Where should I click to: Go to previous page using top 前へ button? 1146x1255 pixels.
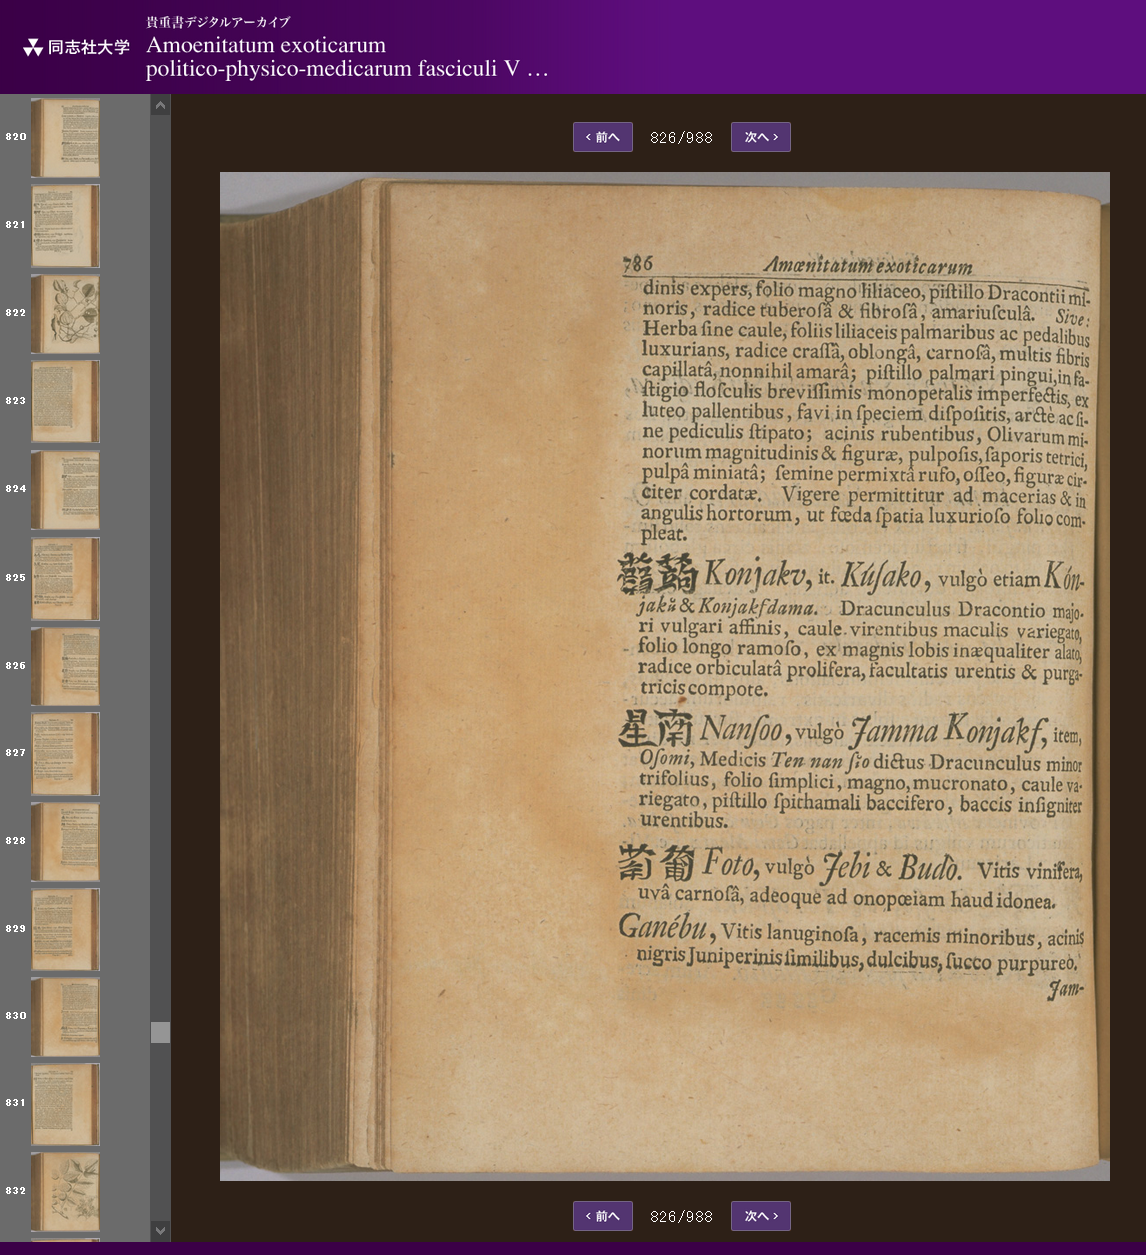pyautogui.click(x=602, y=137)
